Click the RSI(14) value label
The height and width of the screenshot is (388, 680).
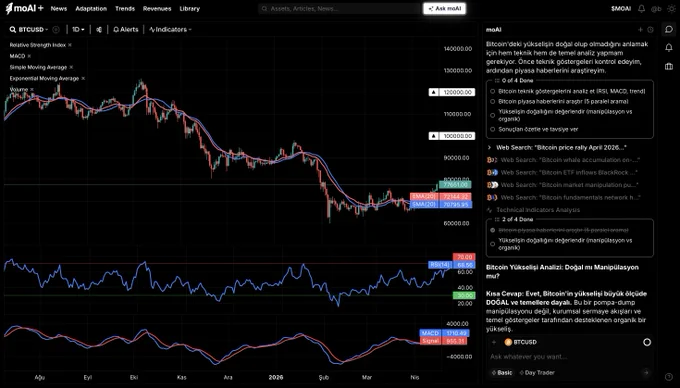(451, 264)
